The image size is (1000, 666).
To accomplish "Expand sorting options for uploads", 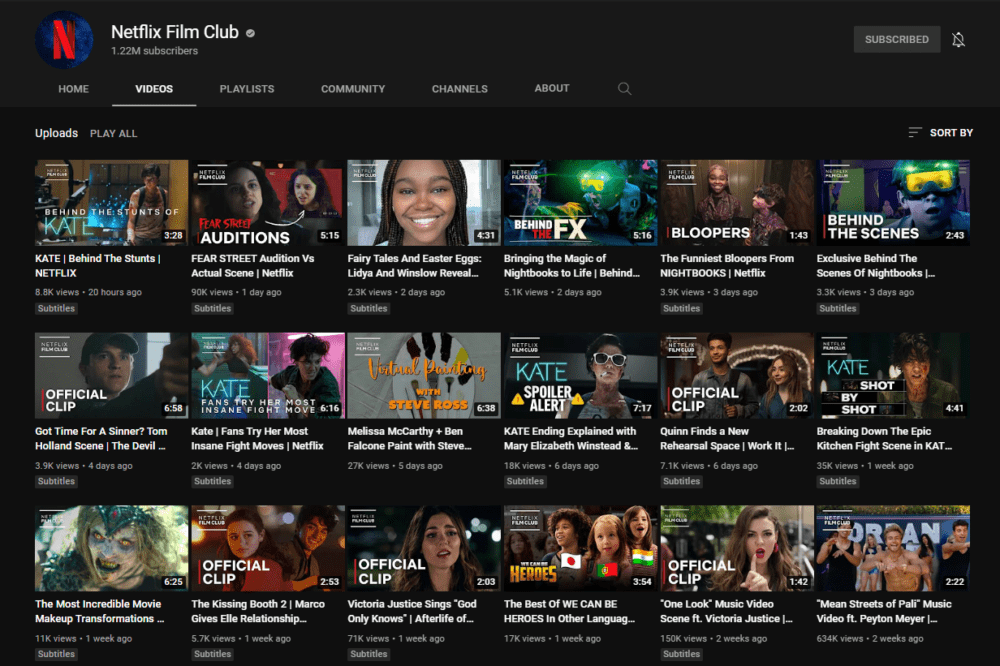I will (940, 131).
